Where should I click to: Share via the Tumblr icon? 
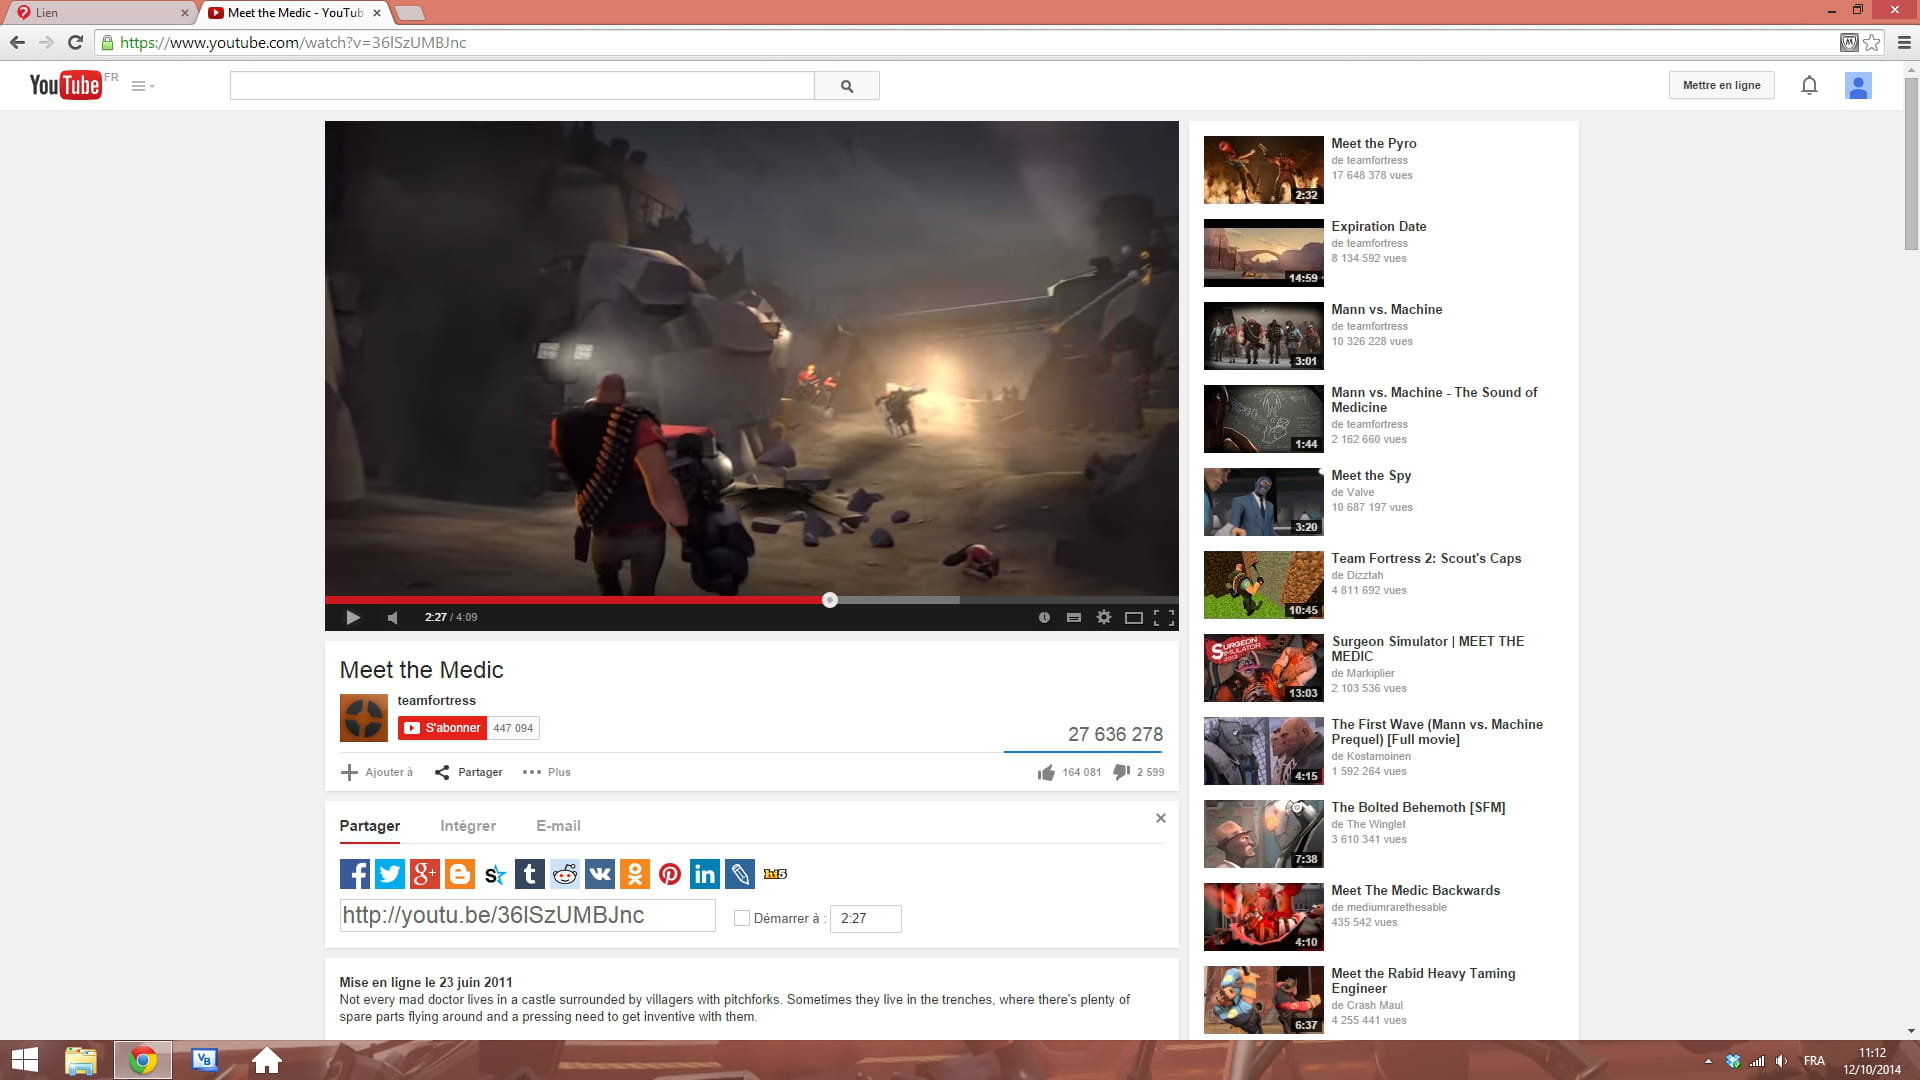pyautogui.click(x=529, y=874)
